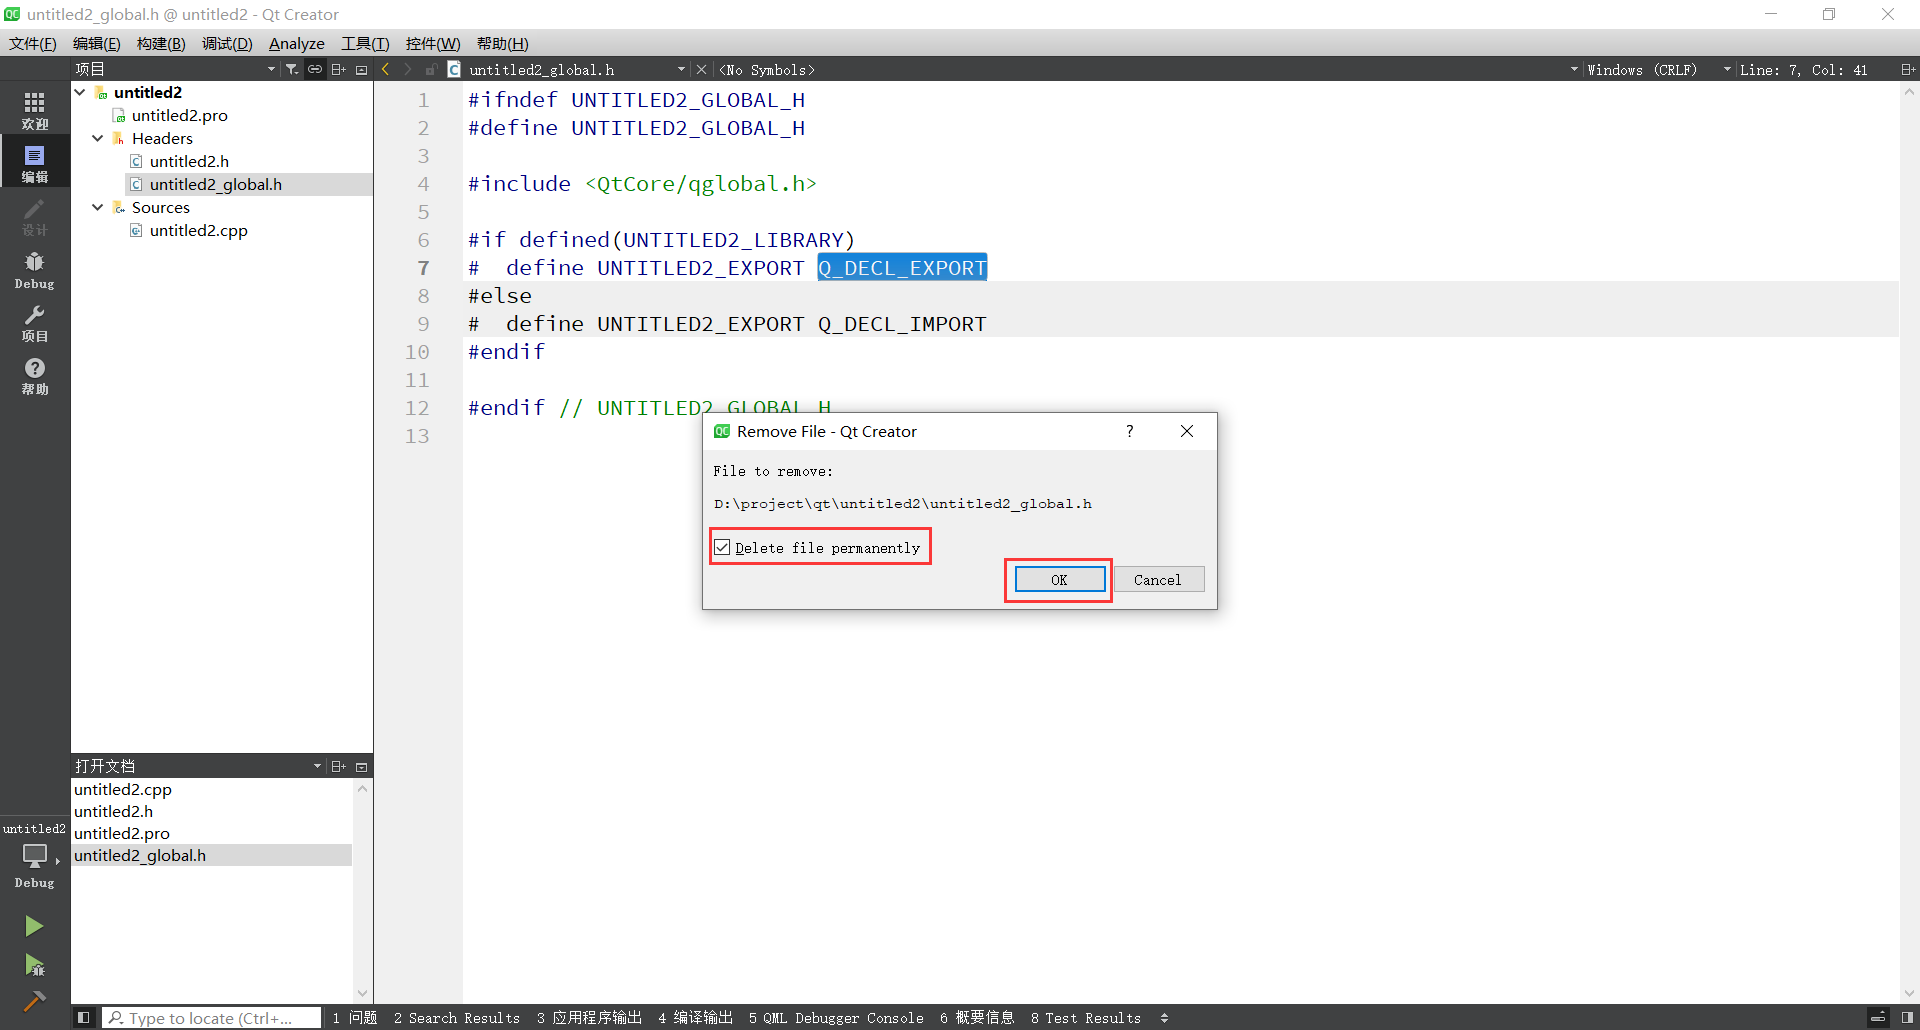Split the editor view
Screen dimensions: 1920x1030
tap(1907, 69)
